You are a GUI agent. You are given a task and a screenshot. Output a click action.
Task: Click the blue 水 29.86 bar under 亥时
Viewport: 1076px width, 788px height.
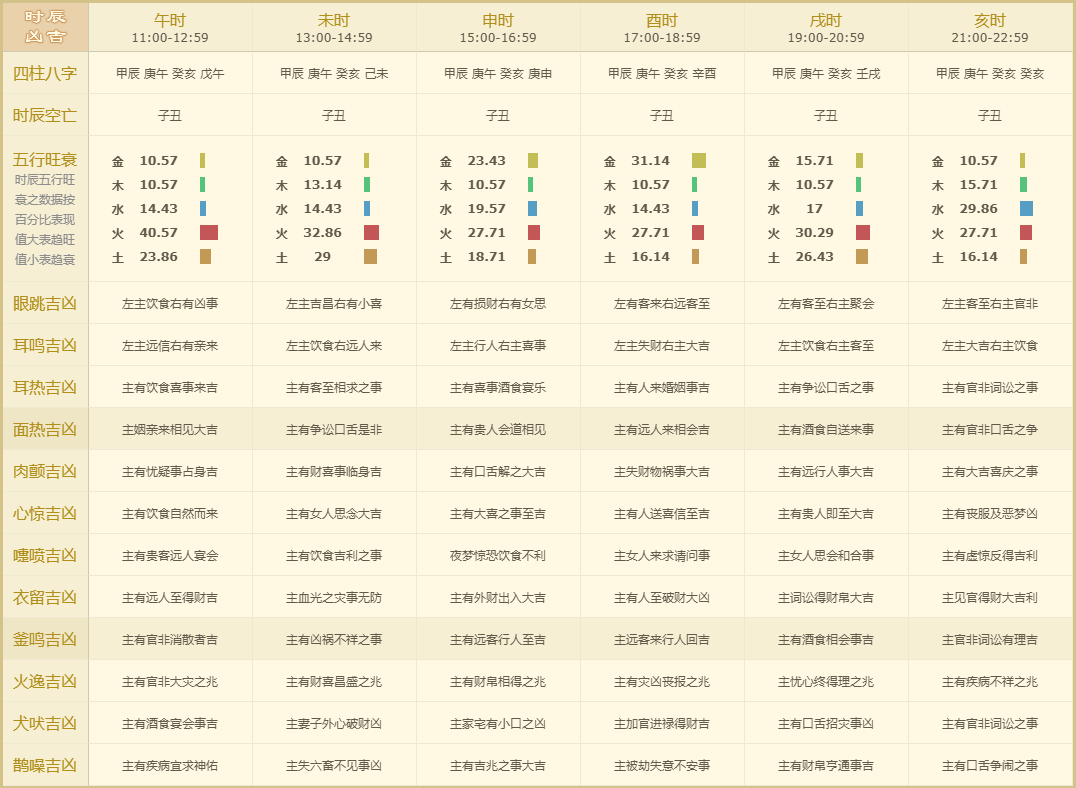[x=1027, y=209]
